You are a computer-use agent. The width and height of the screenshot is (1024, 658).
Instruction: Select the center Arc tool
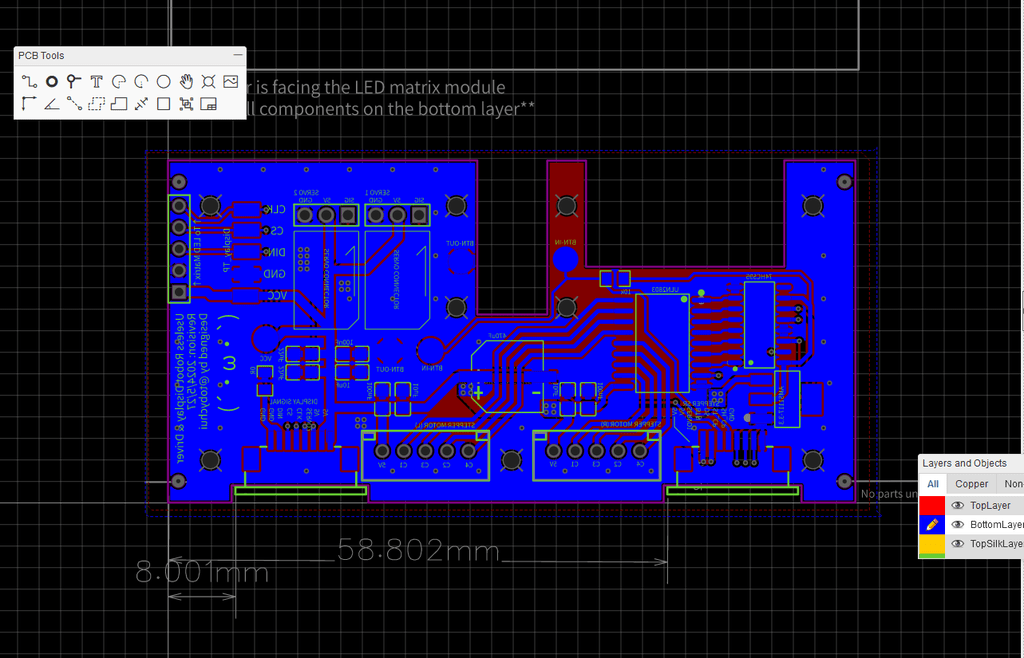[x=141, y=82]
